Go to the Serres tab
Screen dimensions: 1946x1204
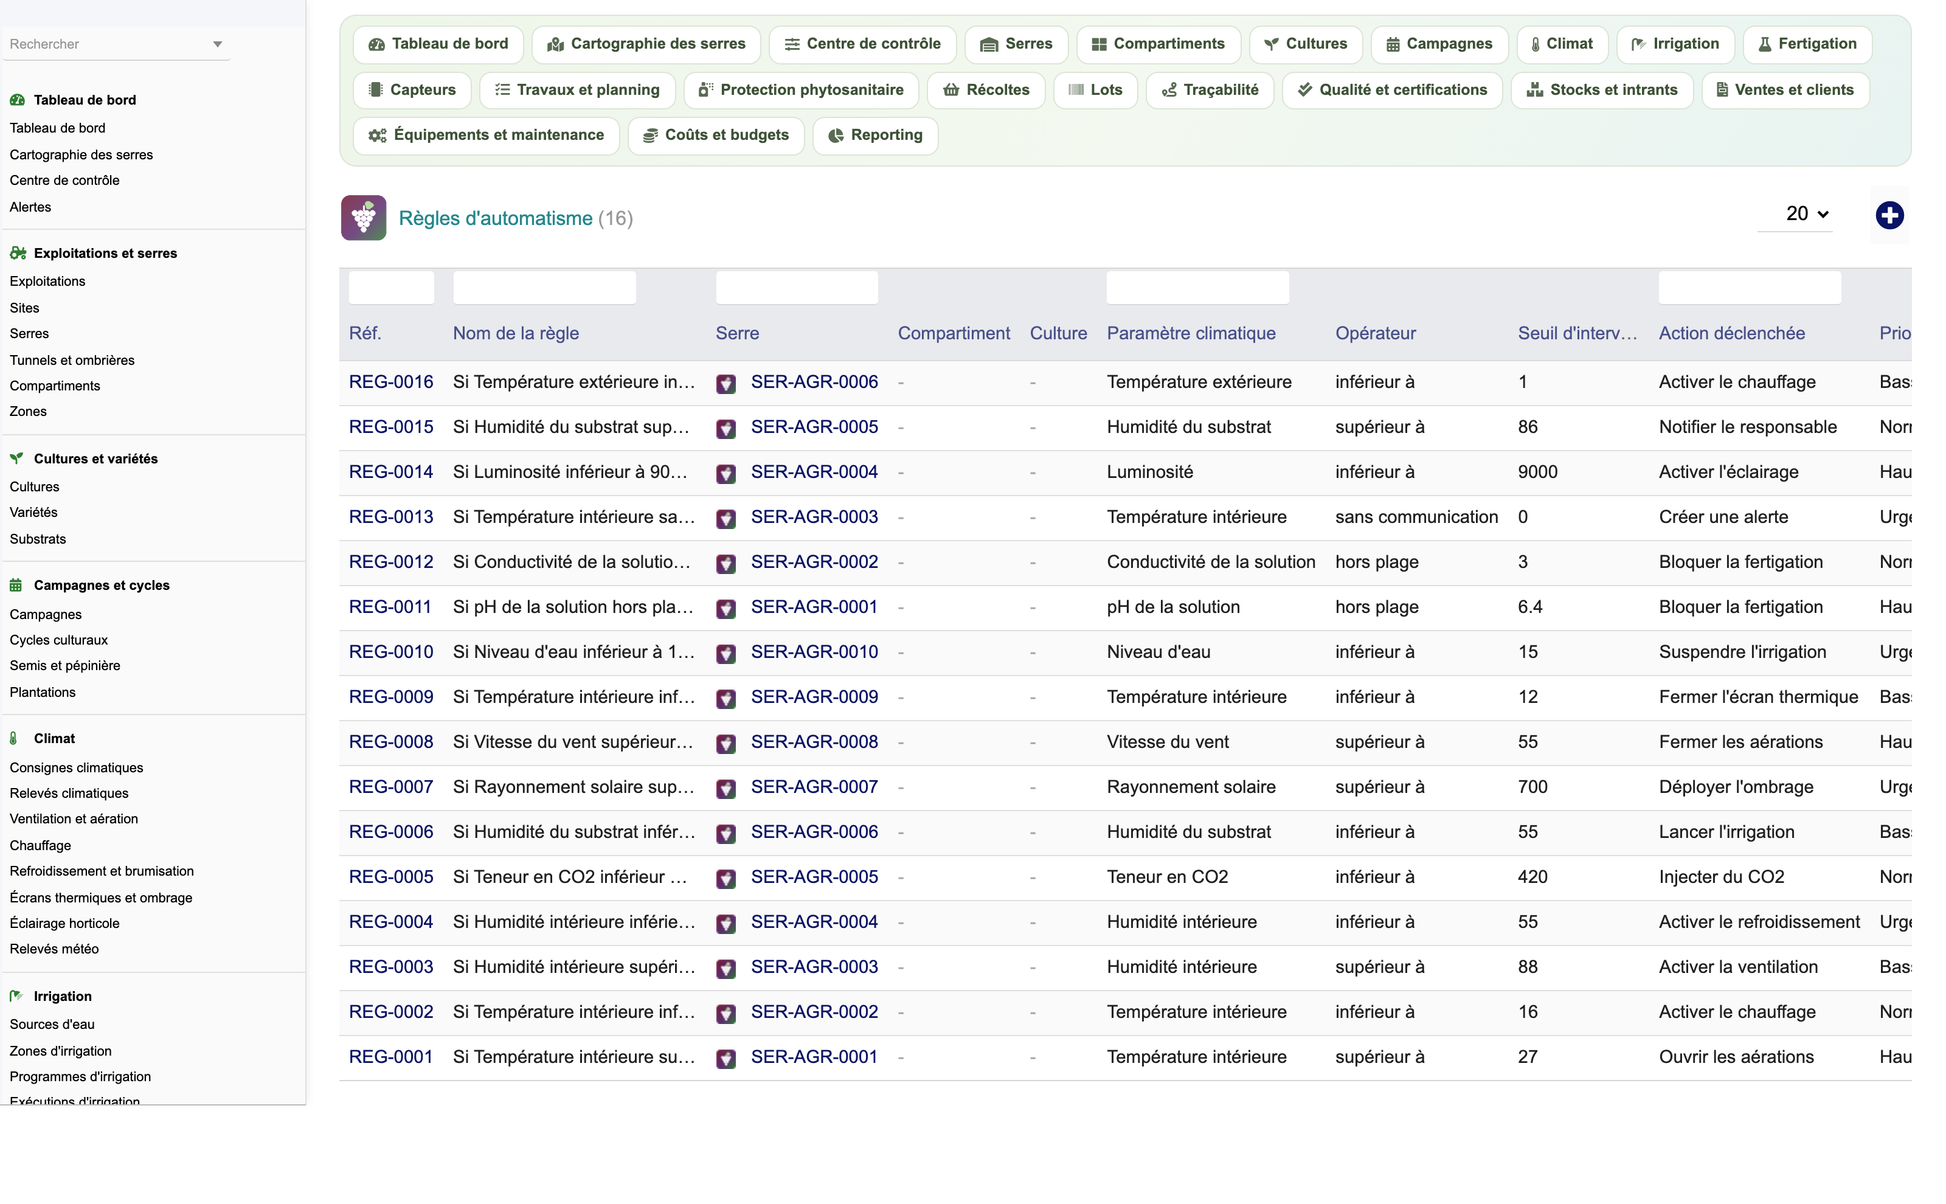click(1016, 44)
